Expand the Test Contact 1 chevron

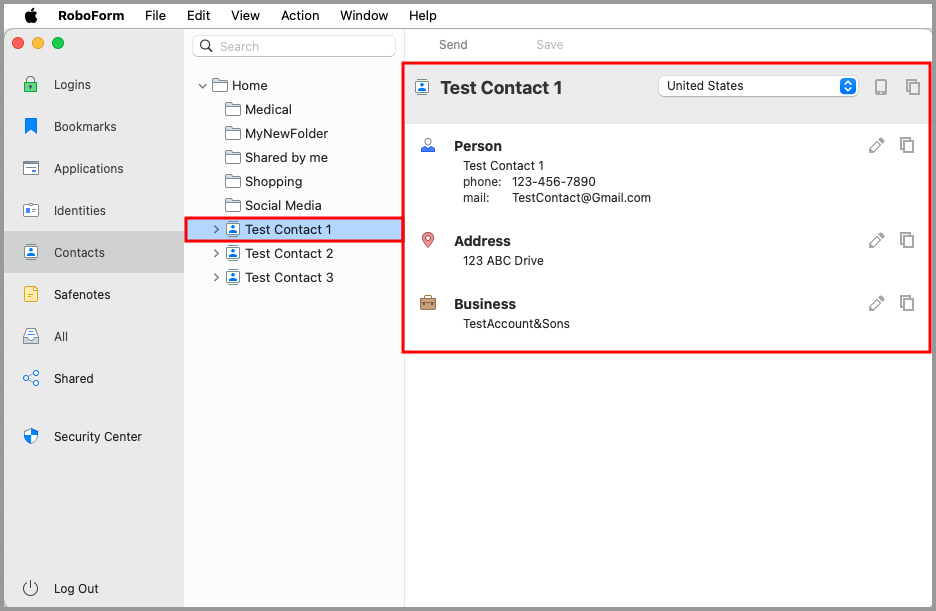(216, 229)
